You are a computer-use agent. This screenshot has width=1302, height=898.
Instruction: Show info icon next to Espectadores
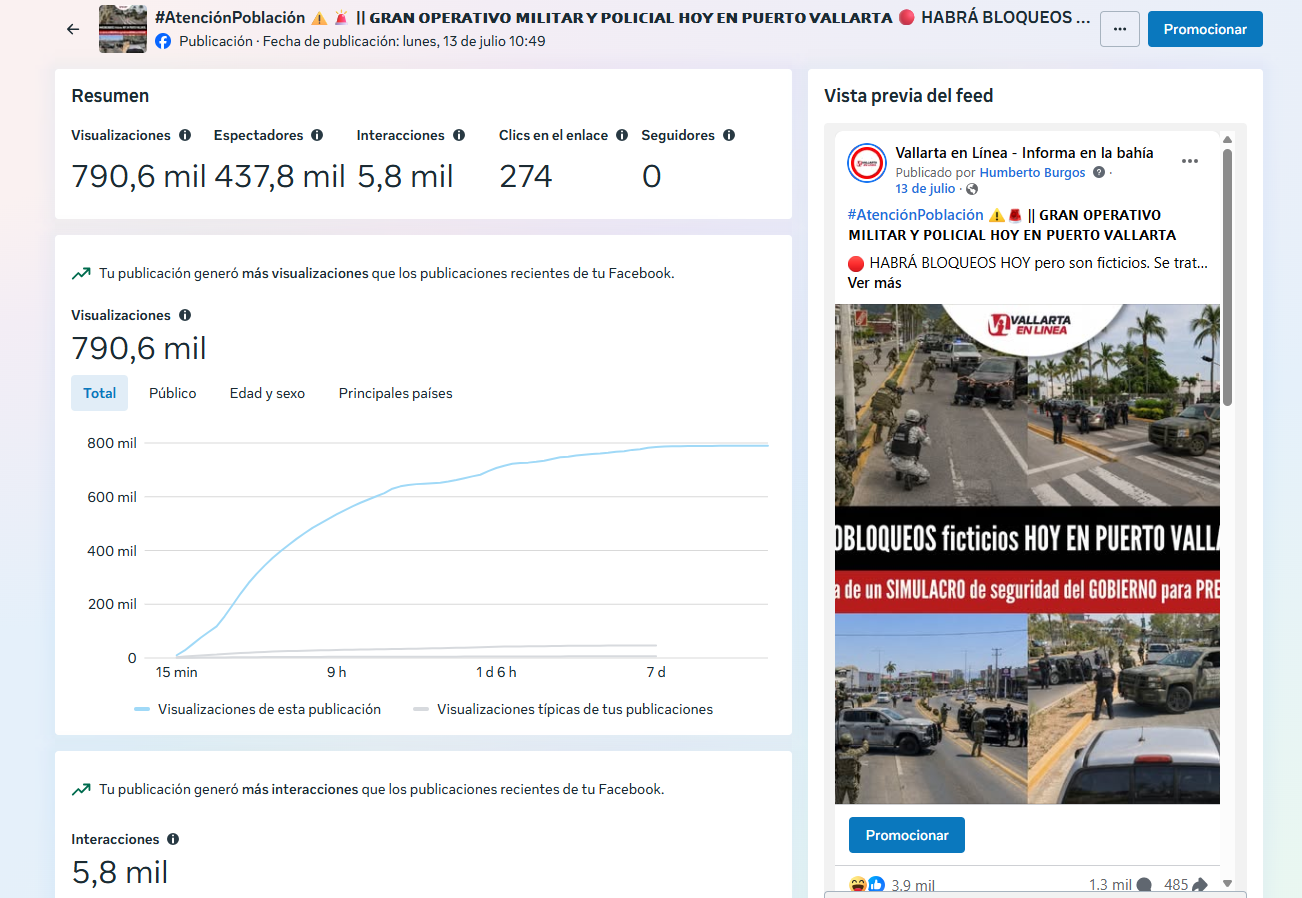(x=317, y=135)
